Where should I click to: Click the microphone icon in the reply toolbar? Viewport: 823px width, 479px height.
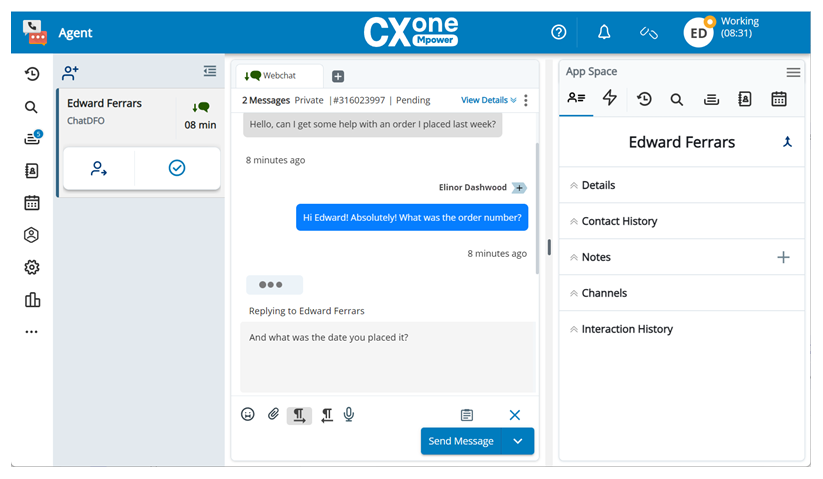349,415
